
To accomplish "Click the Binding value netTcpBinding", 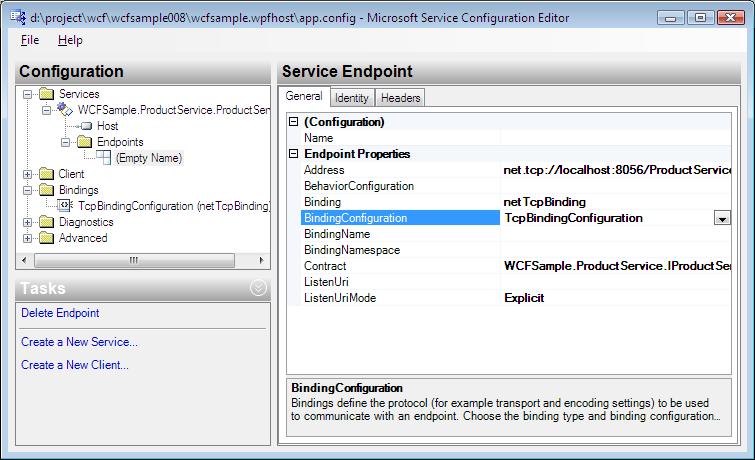I will [545, 202].
